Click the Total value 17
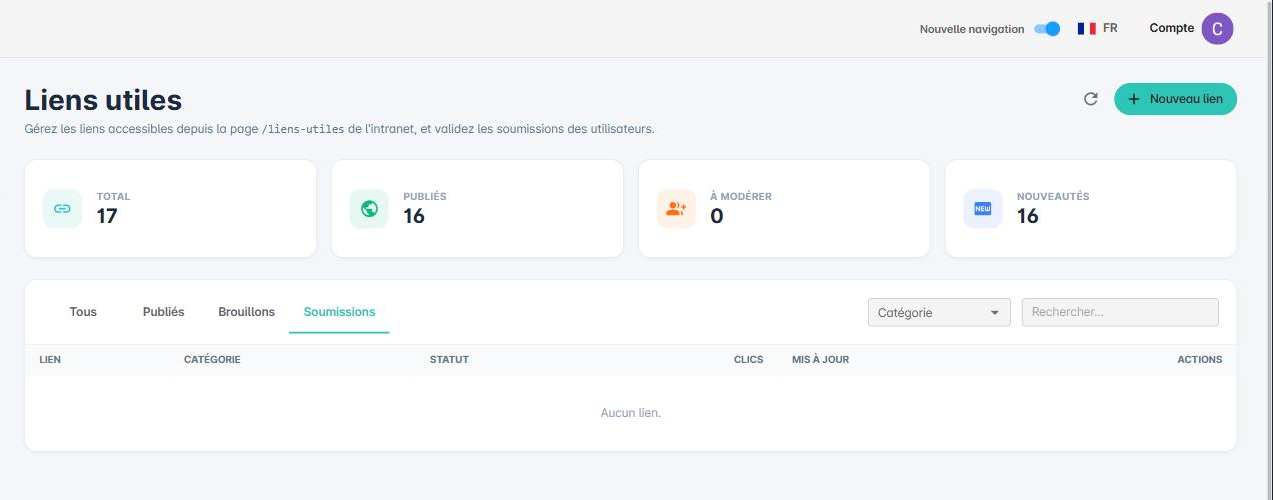The width and height of the screenshot is (1273, 500). pyautogui.click(x=107, y=216)
